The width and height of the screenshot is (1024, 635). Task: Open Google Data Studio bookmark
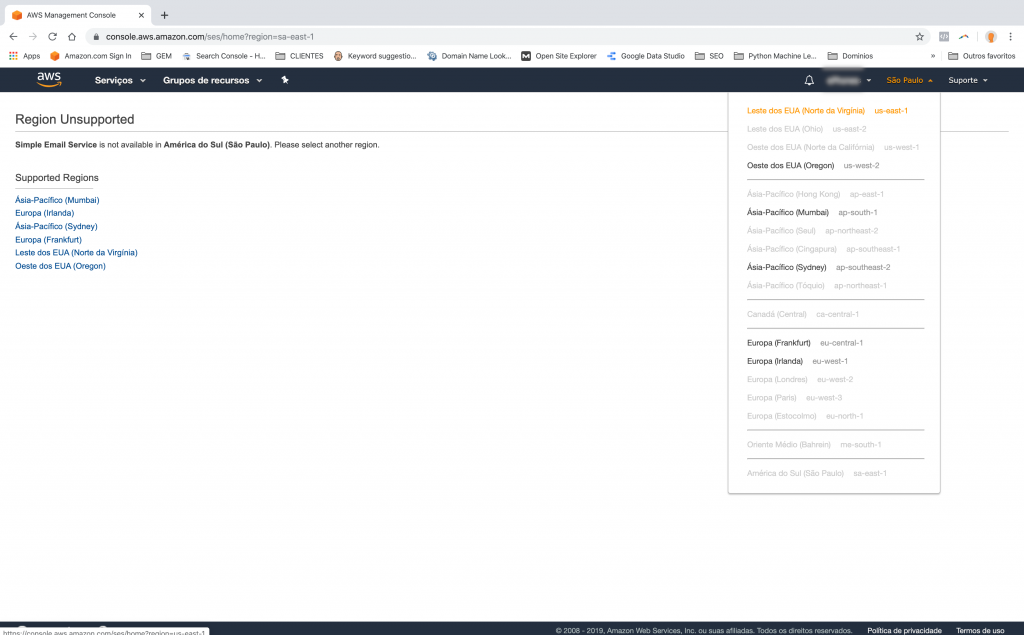click(x=645, y=56)
